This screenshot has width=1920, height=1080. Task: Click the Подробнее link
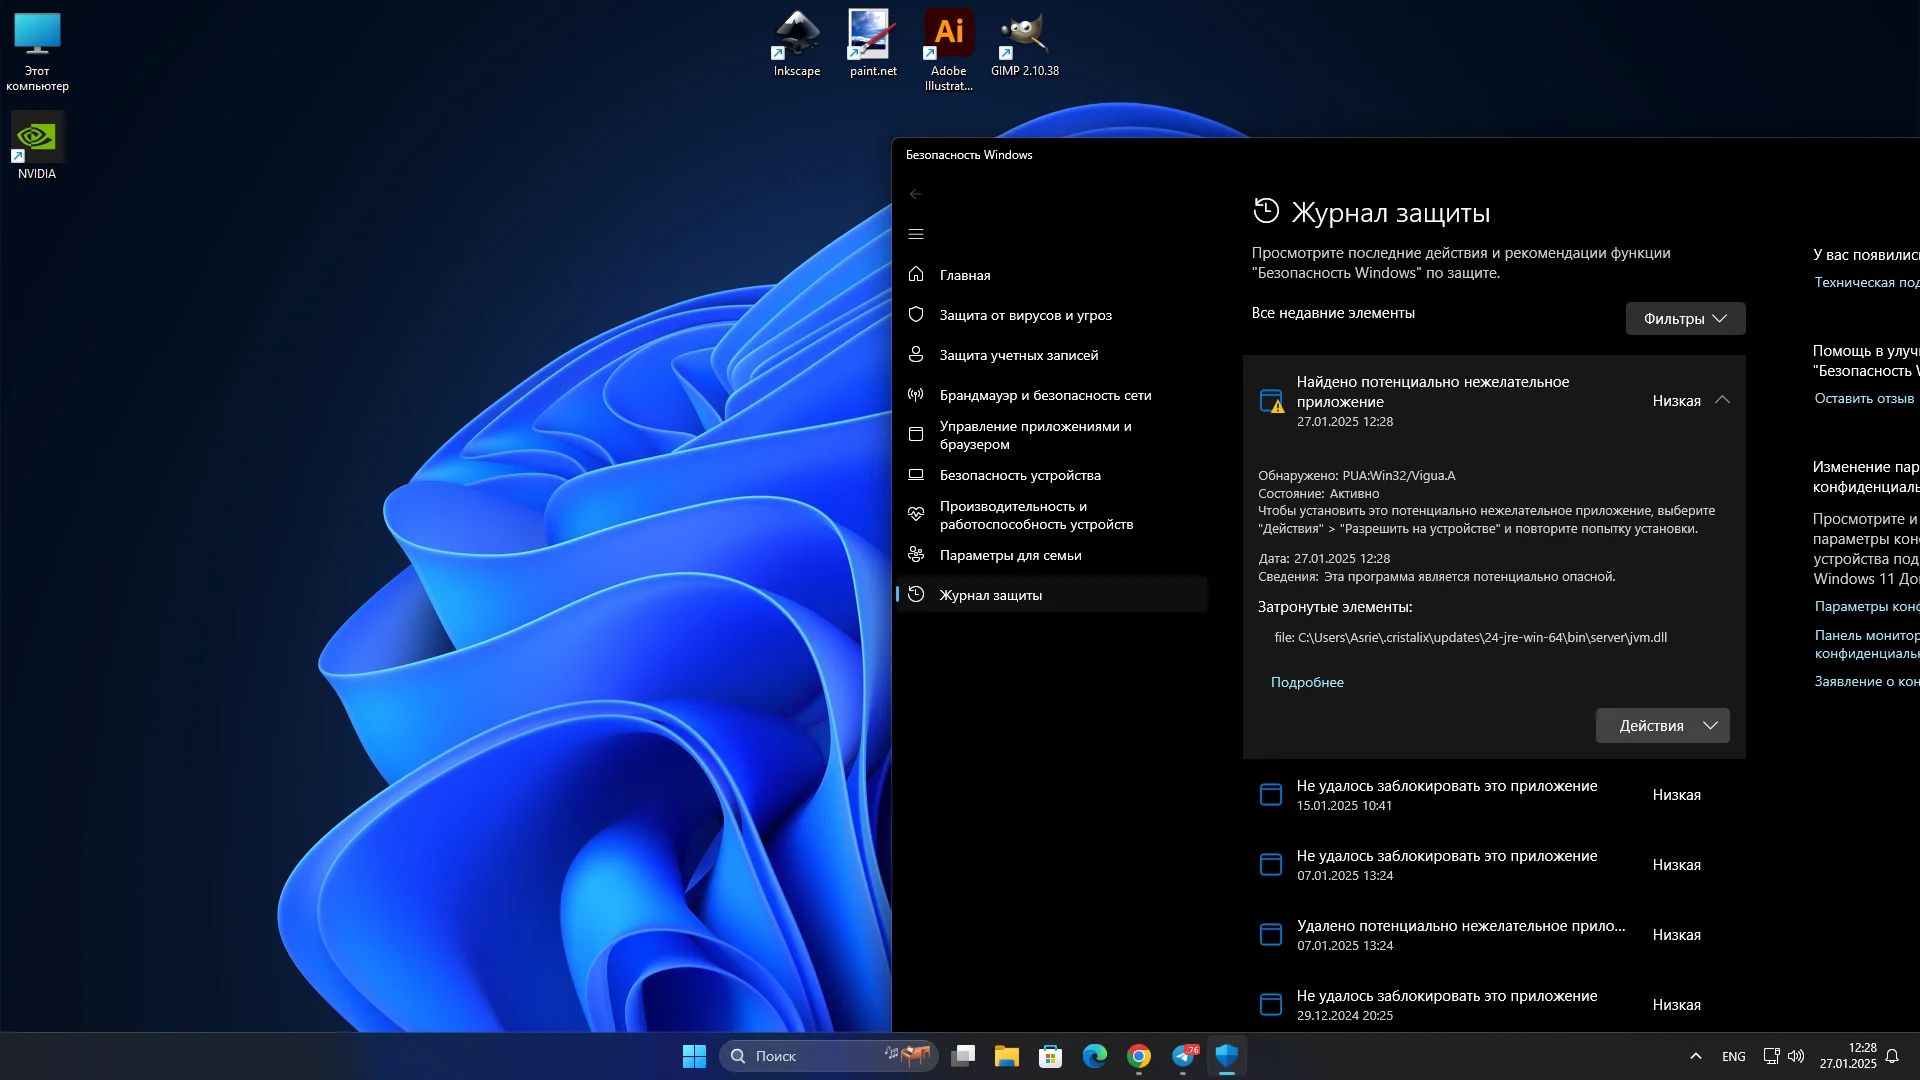point(1307,682)
